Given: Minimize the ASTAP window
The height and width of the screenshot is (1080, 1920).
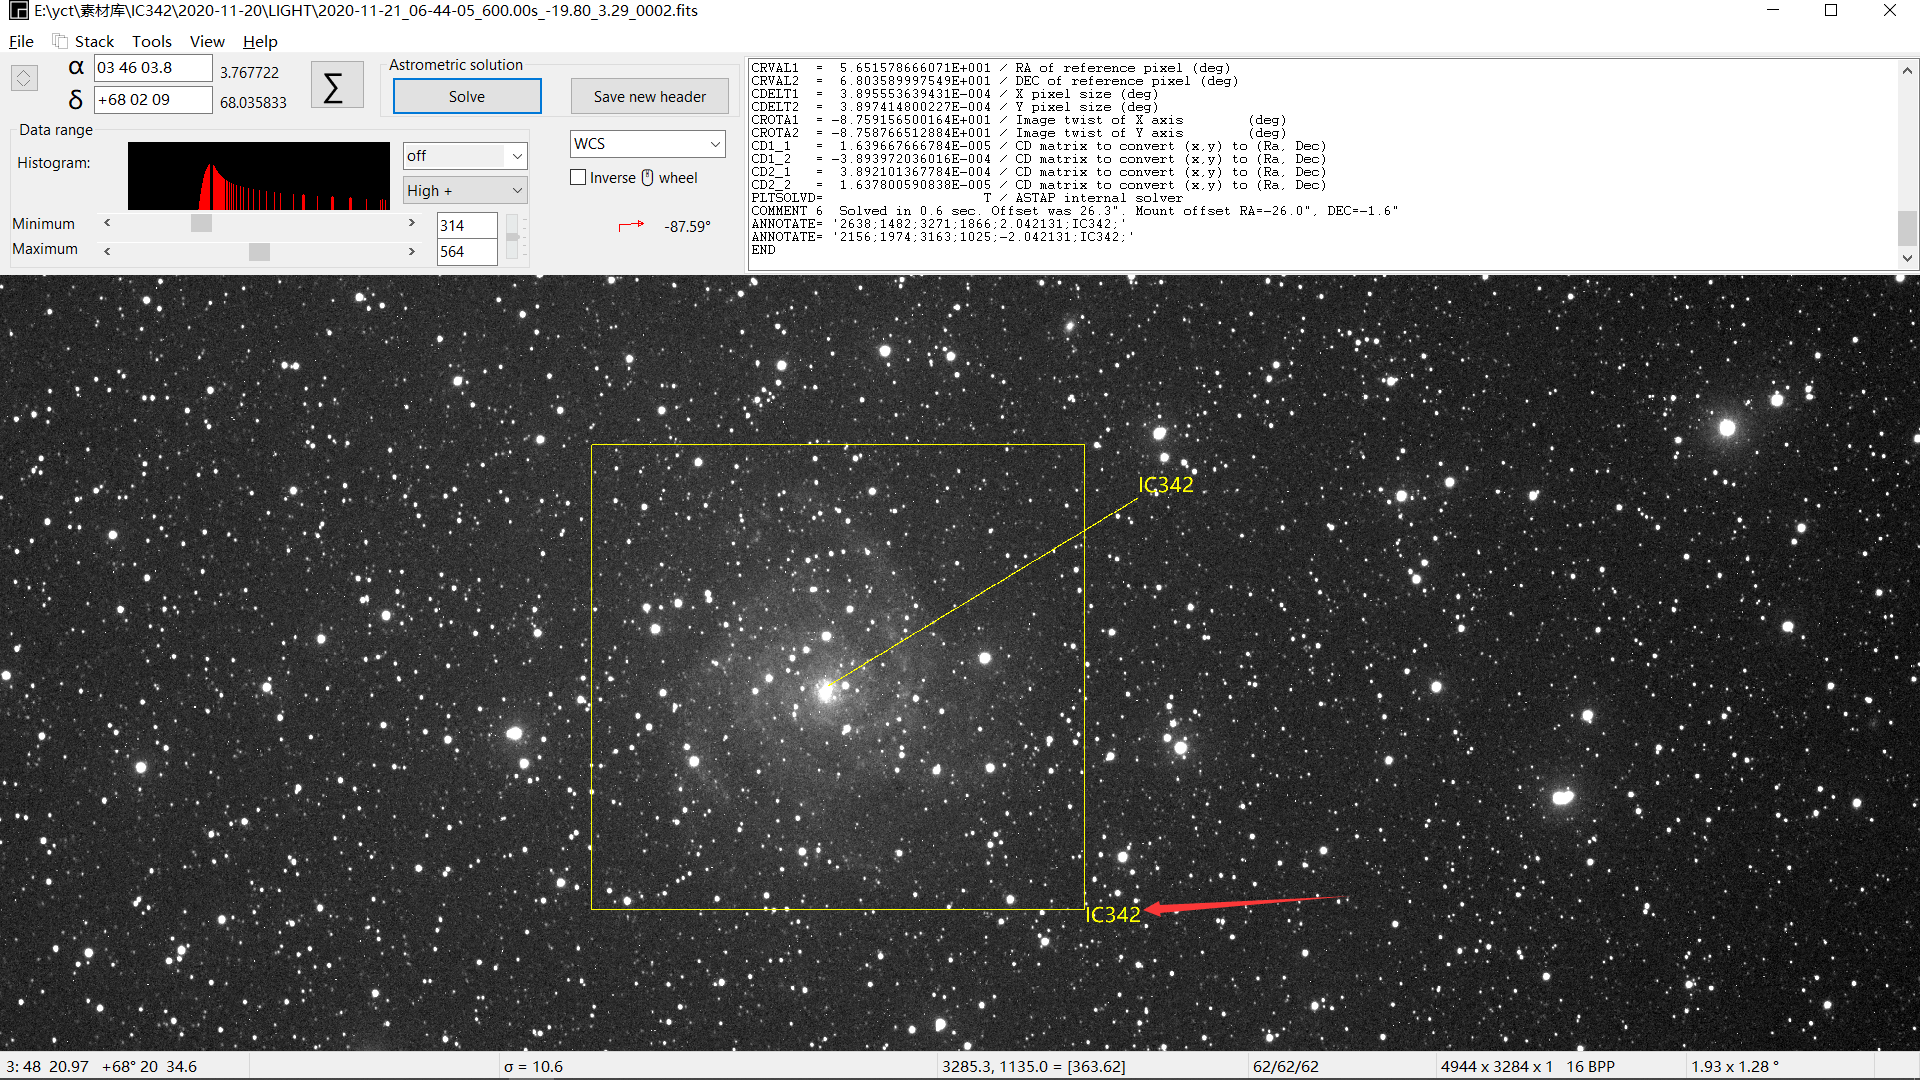Looking at the screenshot, I should click(1773, 10).
